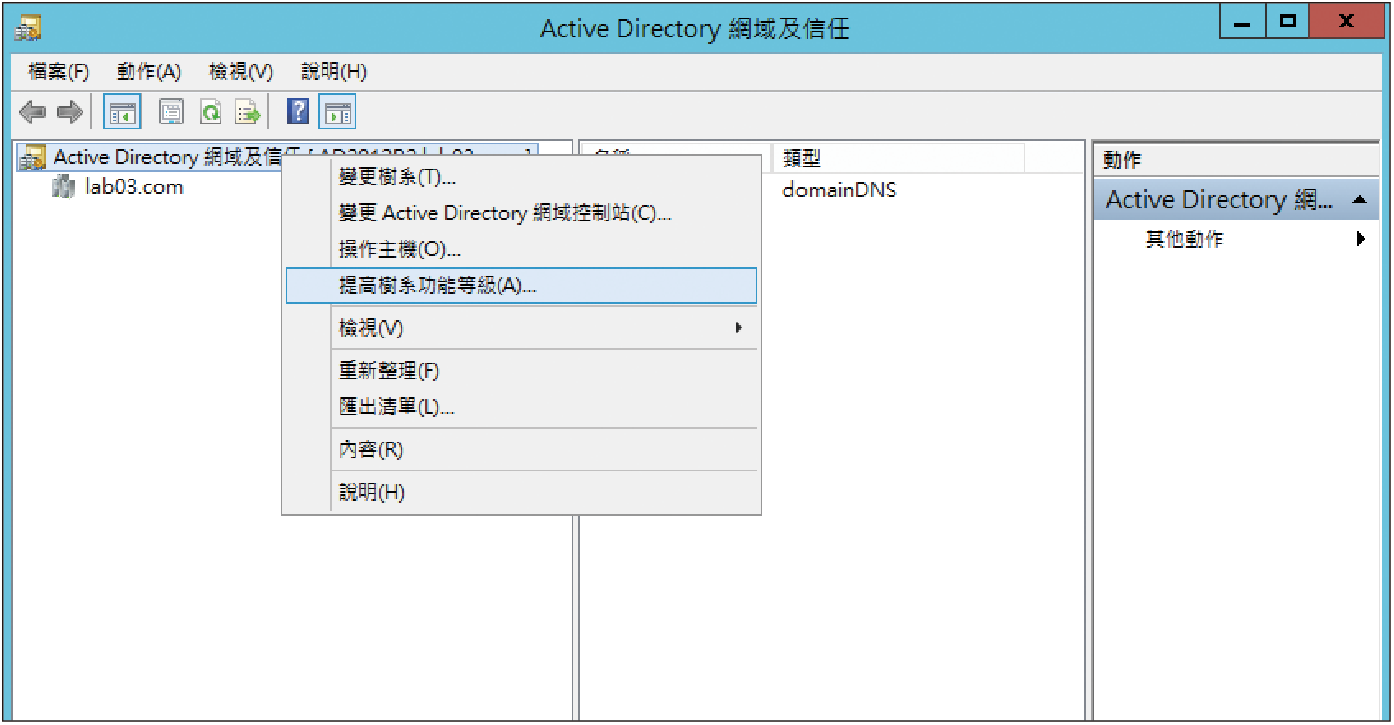Toggle the show/hide console tree icon
Image resolution: width=1394 pixels, height=725 pixels.
tap(123, 112)
